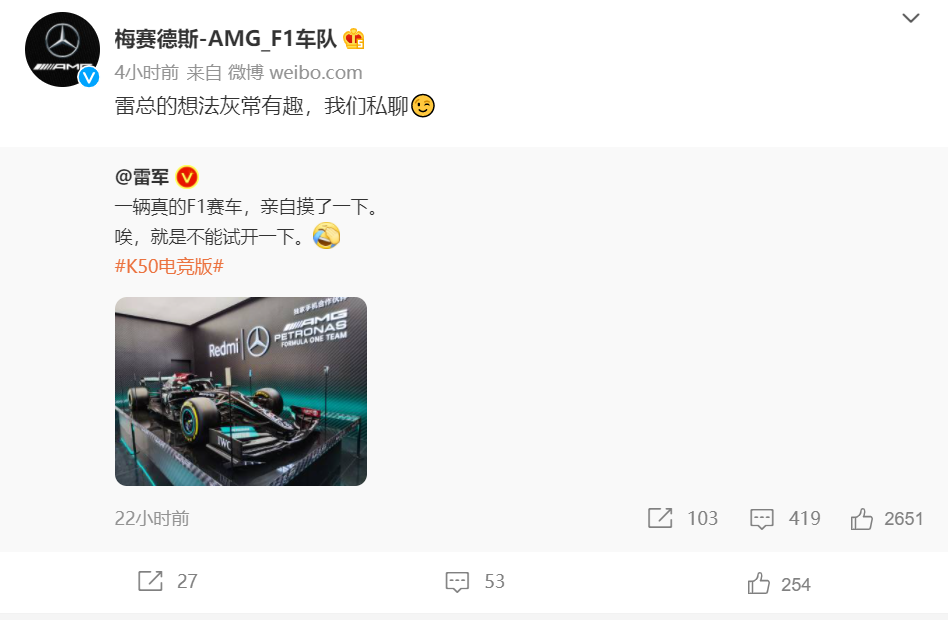
Task: Click the 22小时前 original post timestamp
Action: [x=152, y=518]
